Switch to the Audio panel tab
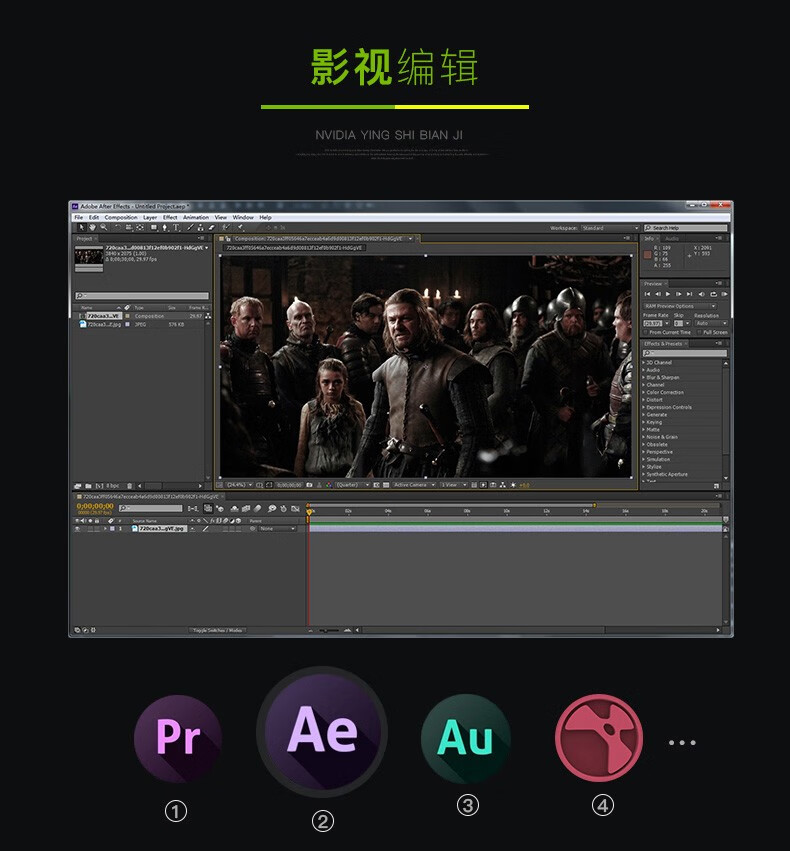This screenshot has width=790, height=851. tap(672, 238)
